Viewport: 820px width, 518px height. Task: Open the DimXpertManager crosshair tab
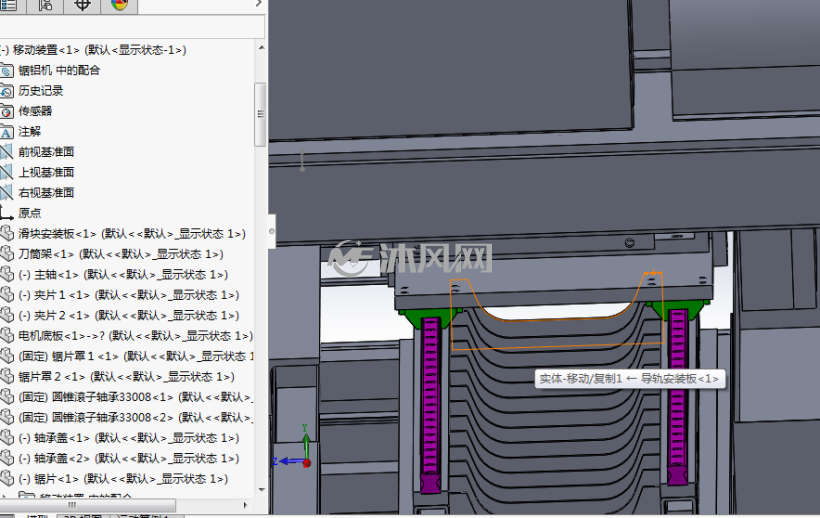point(82,5)
